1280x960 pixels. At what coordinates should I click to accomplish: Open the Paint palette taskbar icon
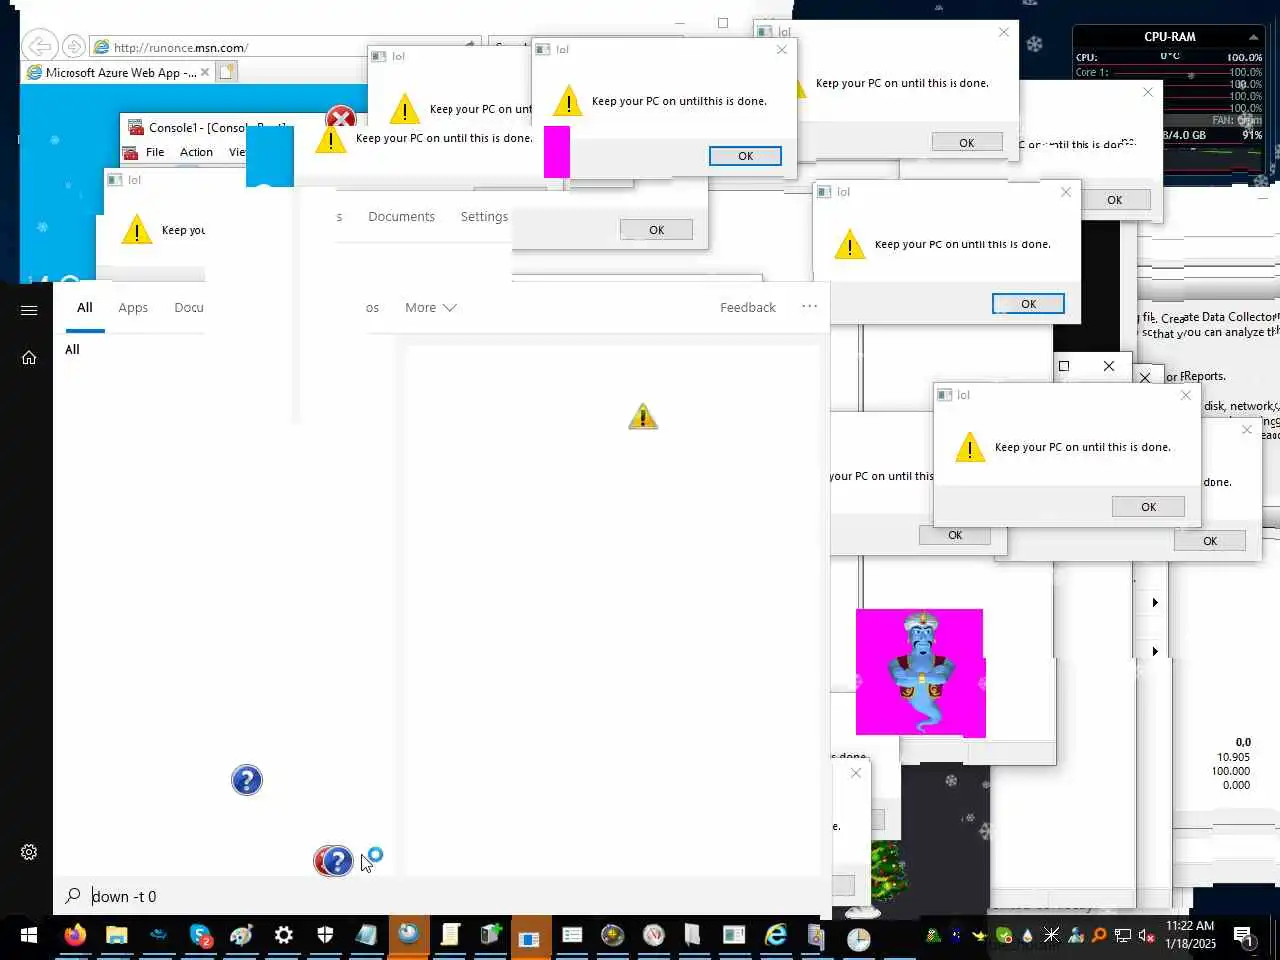241,936
